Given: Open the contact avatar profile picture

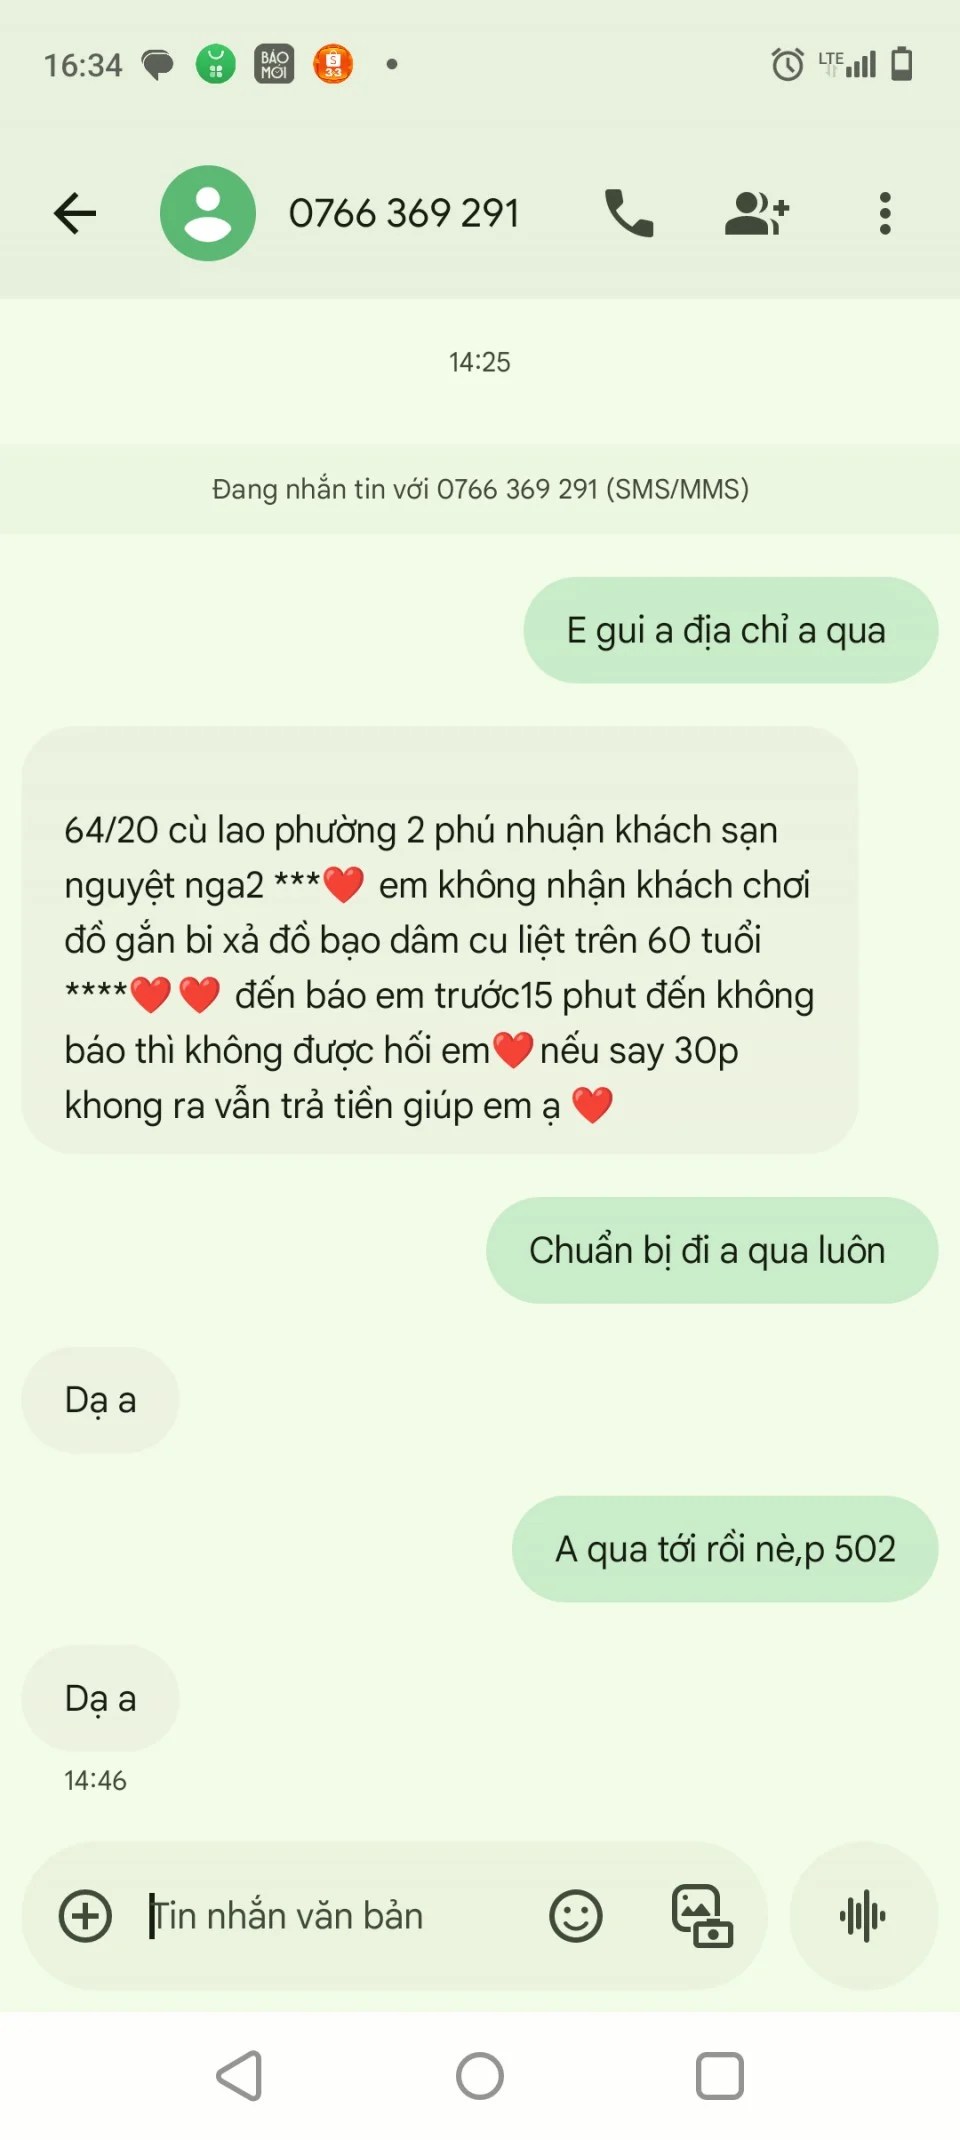Looking at the screenshot, I should pos(208,213).
